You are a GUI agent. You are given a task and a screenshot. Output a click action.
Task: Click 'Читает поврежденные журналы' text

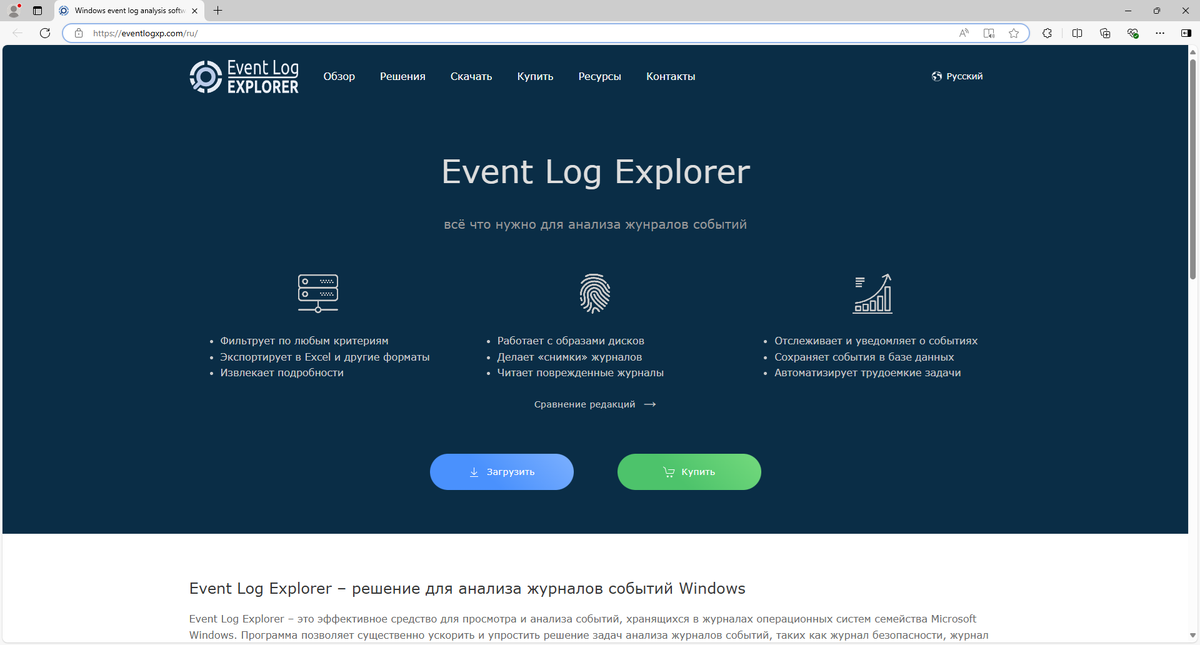click(581, 373)
